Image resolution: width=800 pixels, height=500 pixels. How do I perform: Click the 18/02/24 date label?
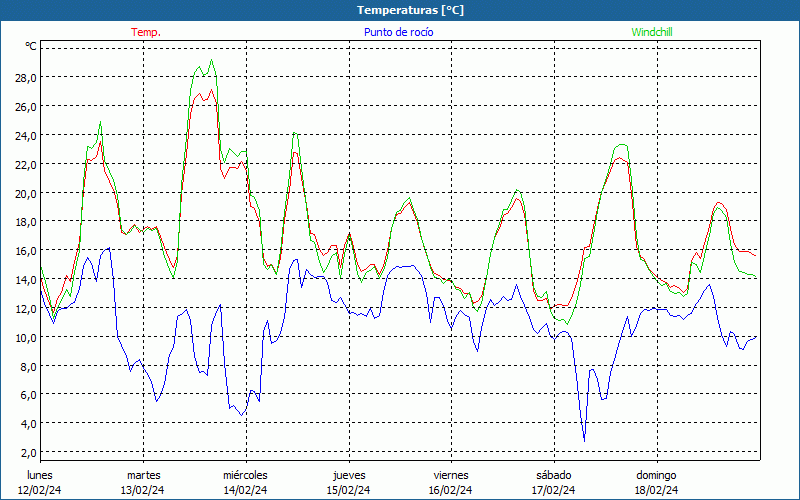point(657,490)
